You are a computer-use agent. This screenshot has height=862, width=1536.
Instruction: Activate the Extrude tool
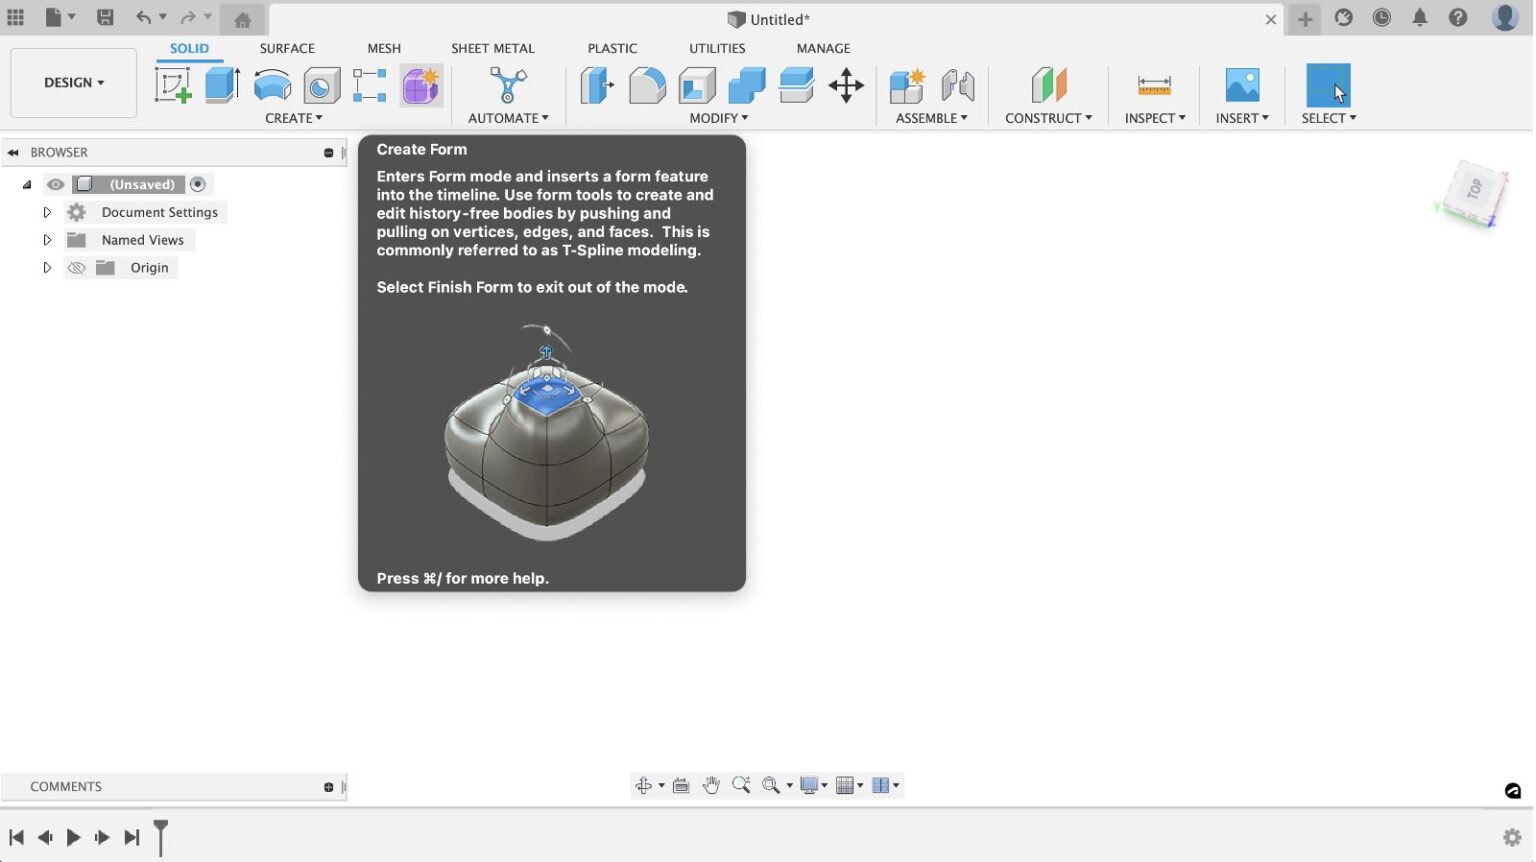coord(220,85)
